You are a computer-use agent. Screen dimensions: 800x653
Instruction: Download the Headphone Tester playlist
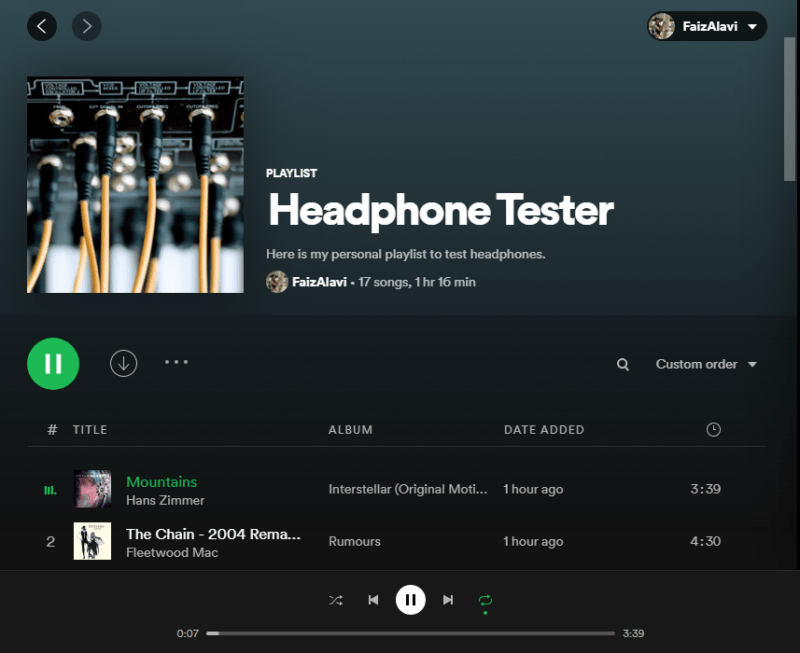pyautogui.click(x=123, y=364)
